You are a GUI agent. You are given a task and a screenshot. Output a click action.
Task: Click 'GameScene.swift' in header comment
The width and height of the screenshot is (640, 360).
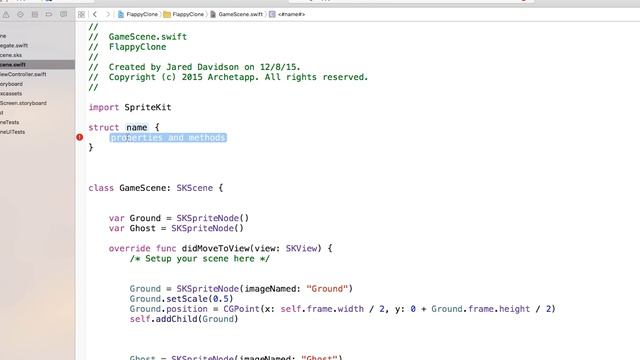click(148, 37)
